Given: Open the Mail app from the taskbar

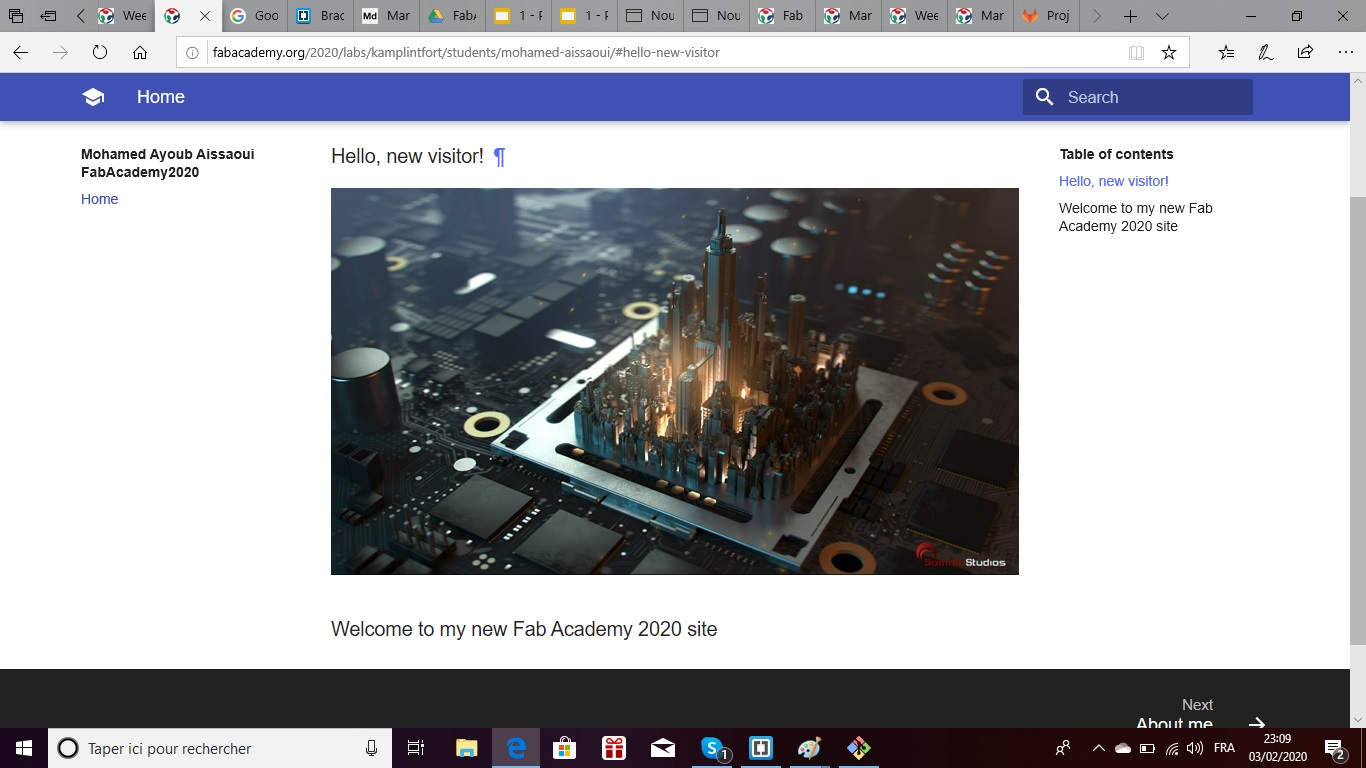Looking at the screenshot, I should pos(663,748).
